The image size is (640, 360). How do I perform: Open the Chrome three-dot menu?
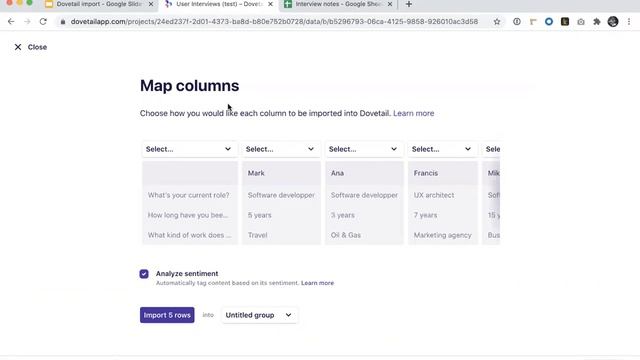pos(629,22)
